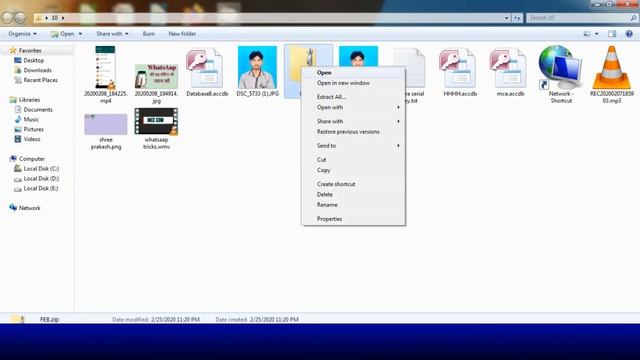Click the 10 folder in address breadcrumb
Screen dimensions: 640x360
point(54,18)
